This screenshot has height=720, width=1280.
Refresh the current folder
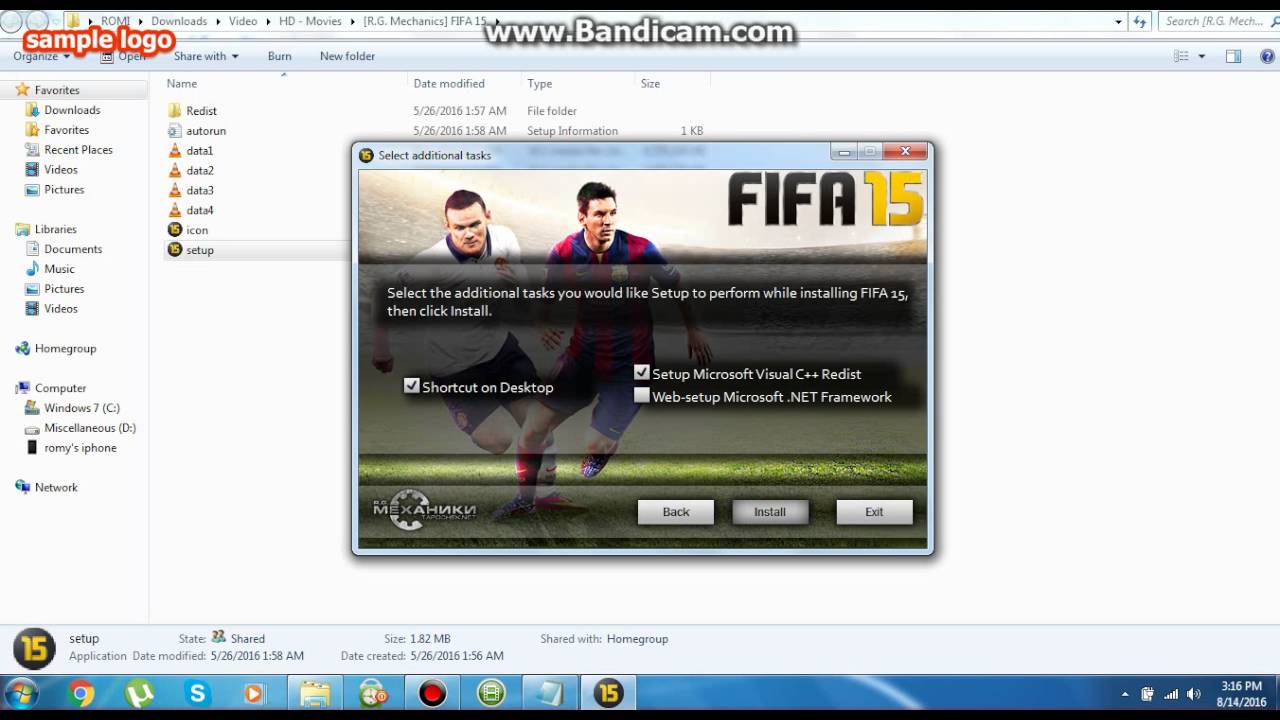coord(1141,21)
